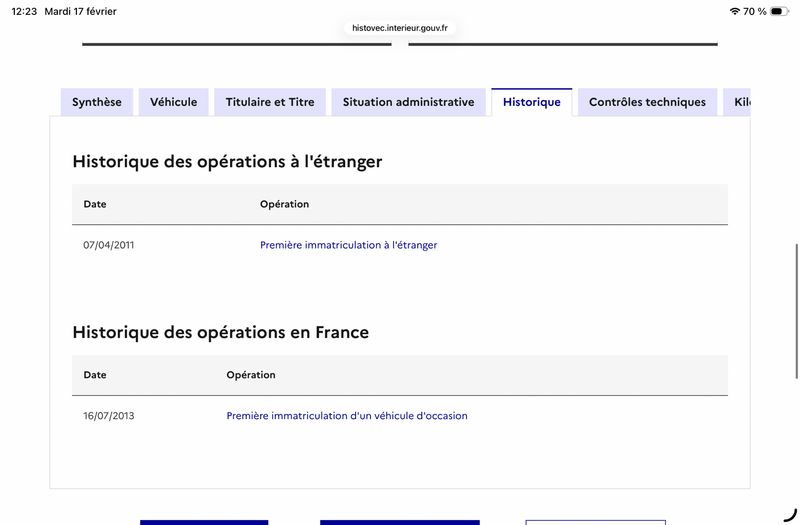Tap the Wi-Fi status icon
800x525 pixels.
coord(735,11)
